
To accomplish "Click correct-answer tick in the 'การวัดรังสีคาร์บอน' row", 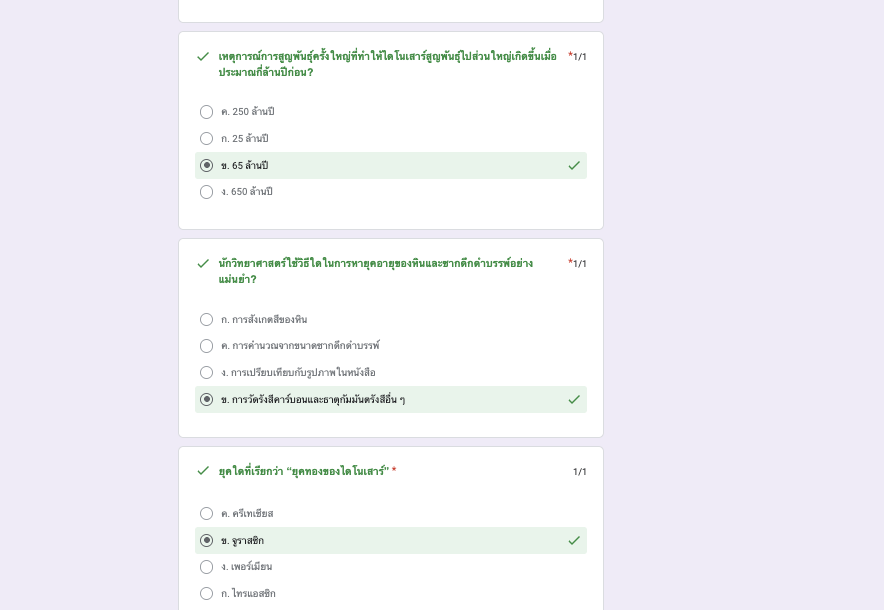I will (x=574, y=400).
